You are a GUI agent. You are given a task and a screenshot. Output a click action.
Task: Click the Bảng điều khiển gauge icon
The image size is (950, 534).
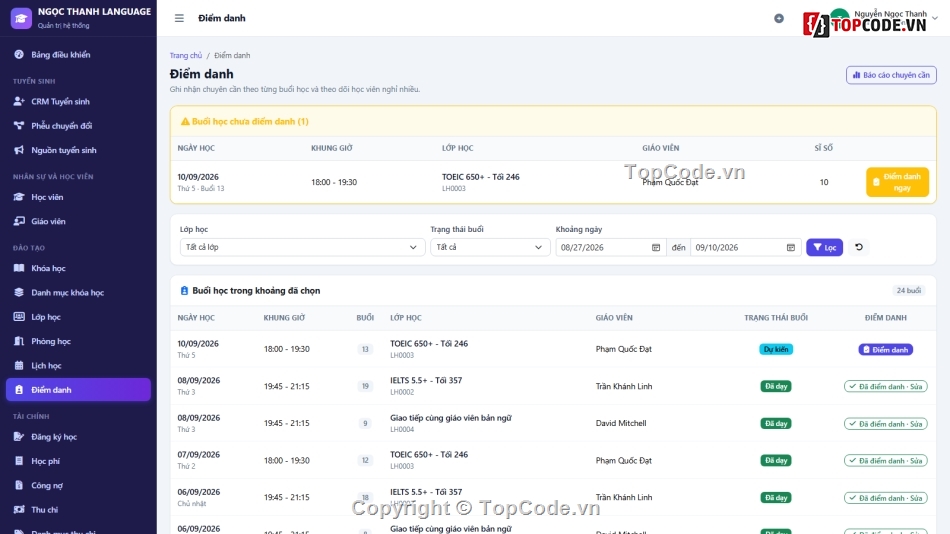tap(19, 55)
